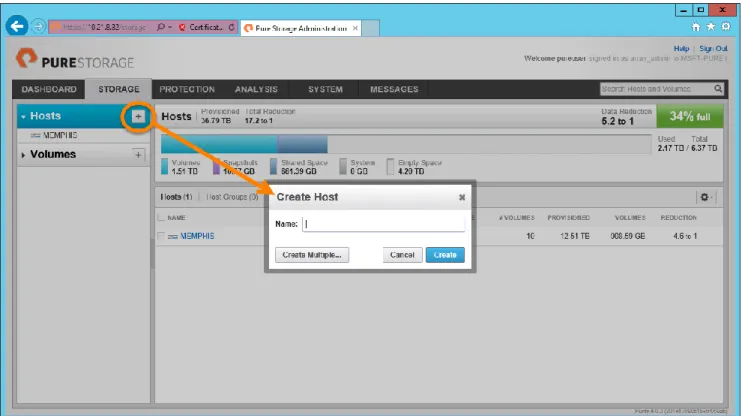Toggle the select-all checkbox in NAME header
Image resolution: width=742 pixels, height=416 pixels.
click(161, 218)
